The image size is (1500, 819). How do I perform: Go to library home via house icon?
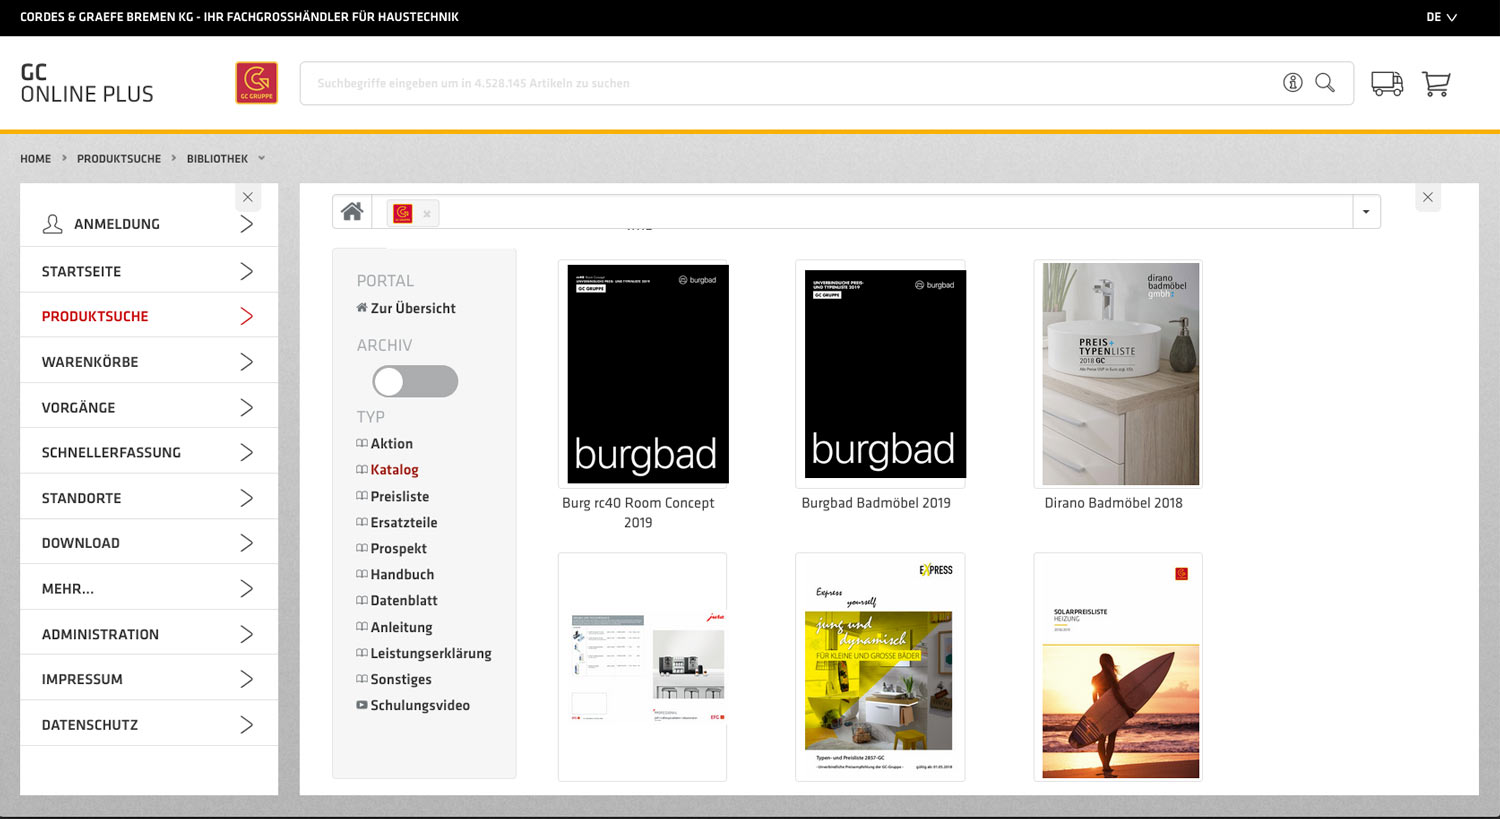coord(352,212)
